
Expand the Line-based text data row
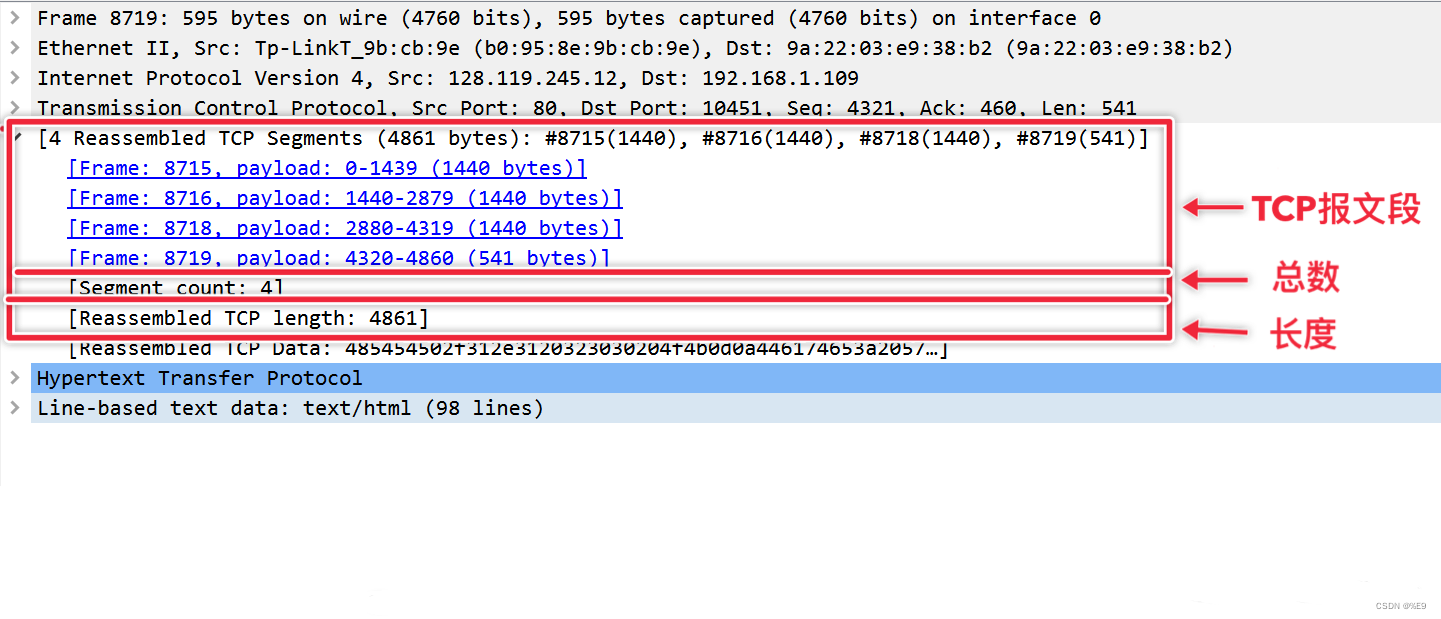14,408
